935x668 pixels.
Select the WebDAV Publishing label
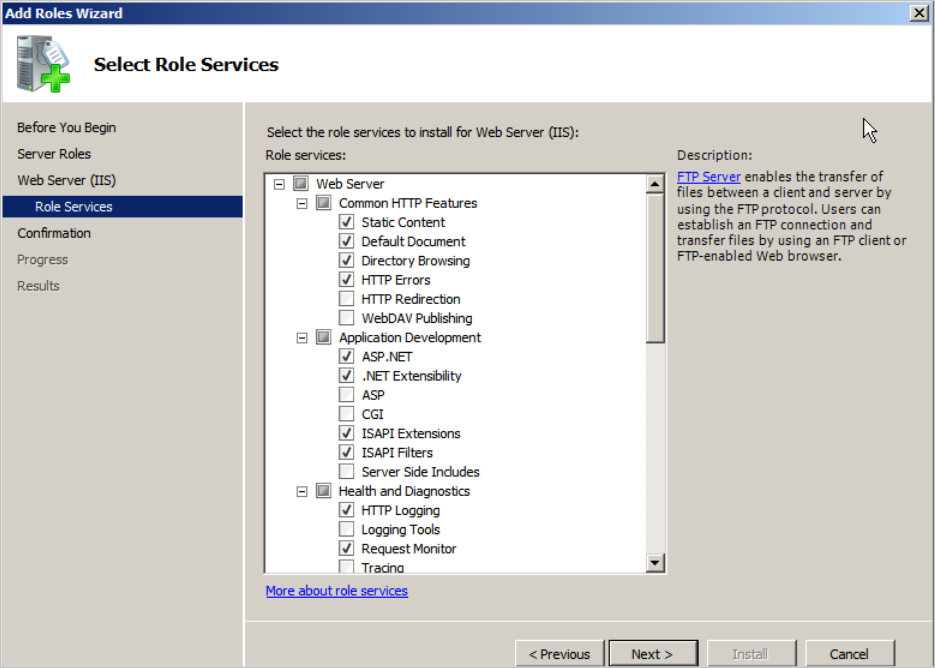(x=416, y=318)
